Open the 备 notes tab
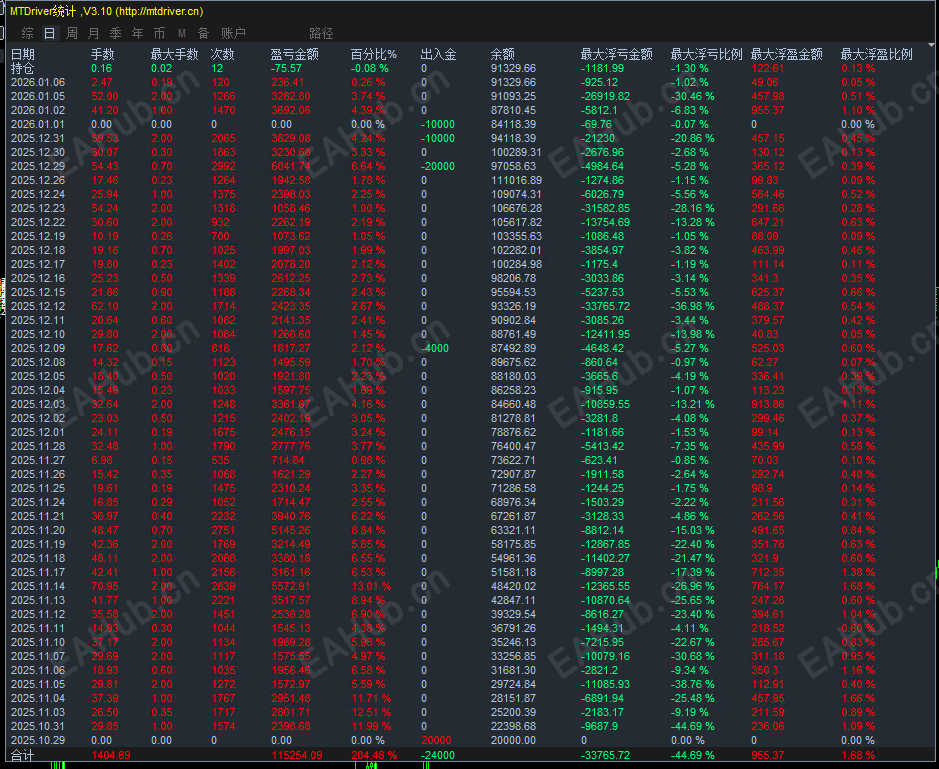This screenshot has width=939, height=769. [x=204, y=34]
